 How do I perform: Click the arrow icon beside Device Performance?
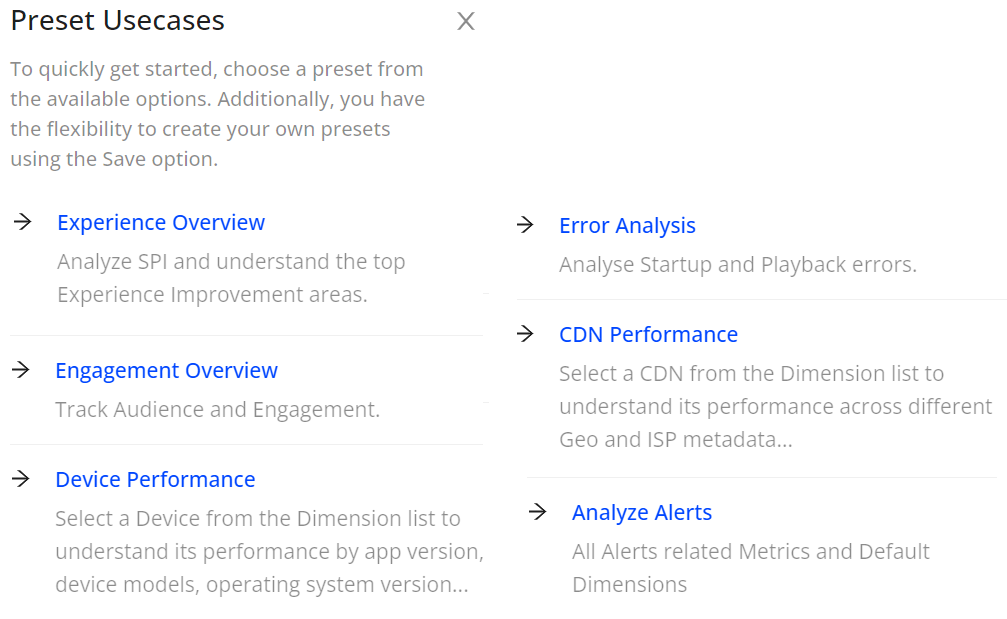(x=21, y=479)
